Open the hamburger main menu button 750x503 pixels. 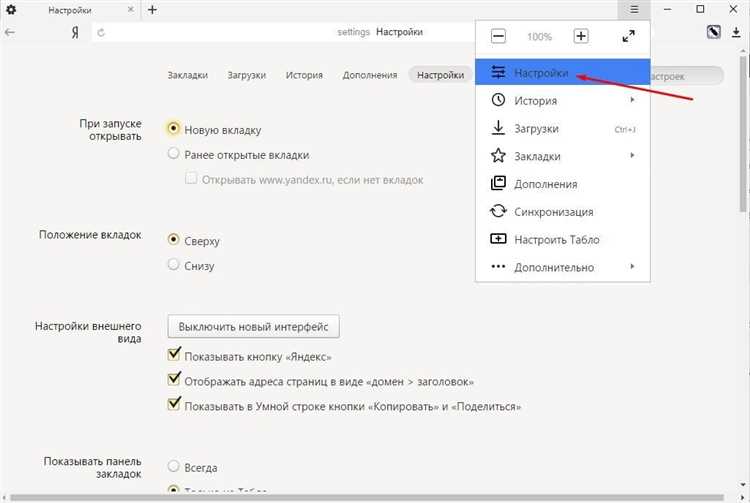pyautogui.click(x=634, y=10)
